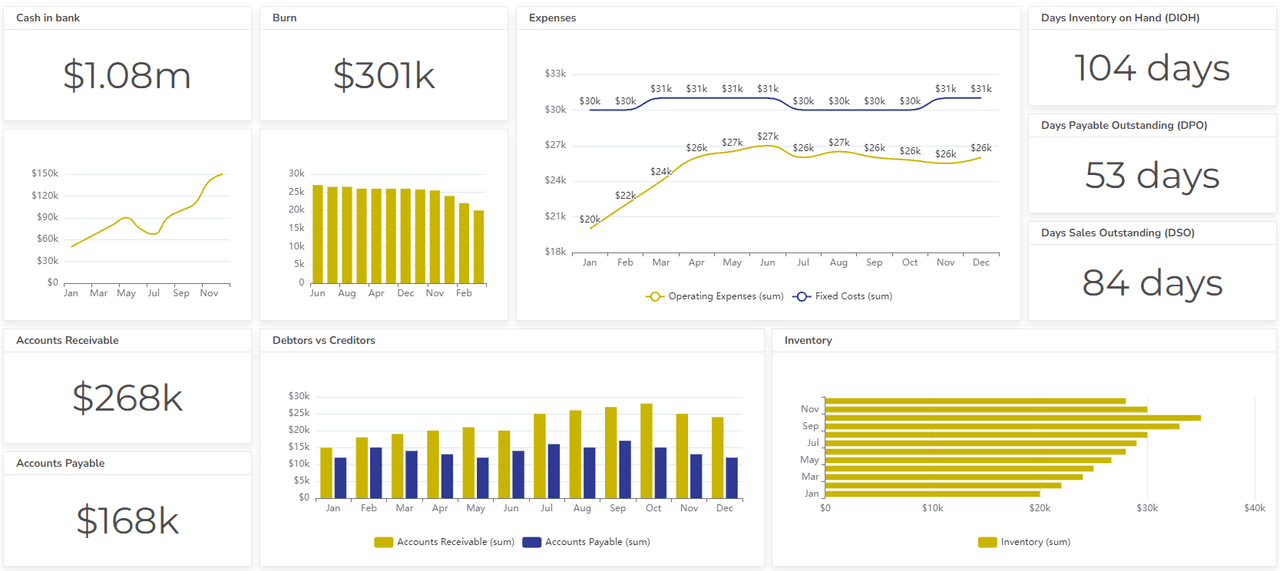
Task: Select the Cash in bank card title
Action: (48, 18)
